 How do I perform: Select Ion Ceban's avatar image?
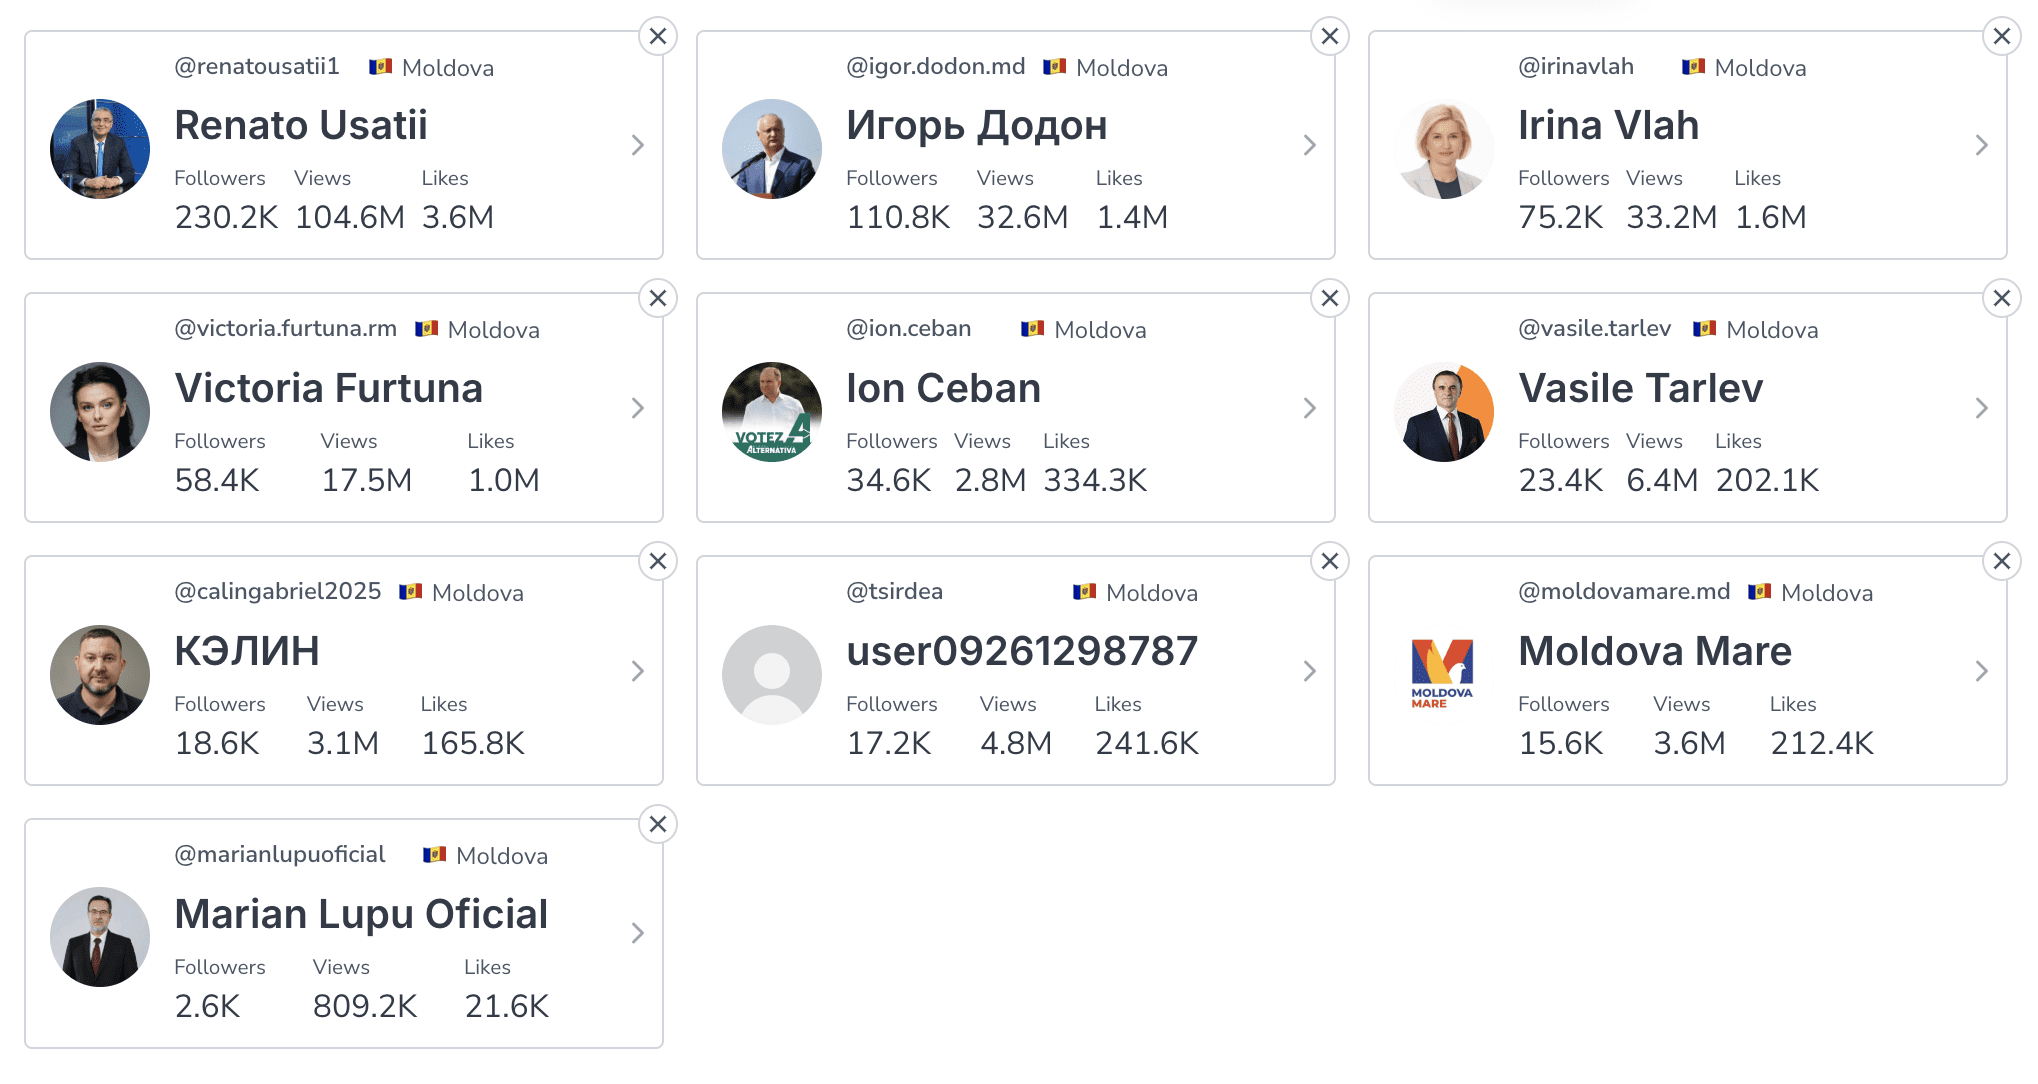point(772,412)
